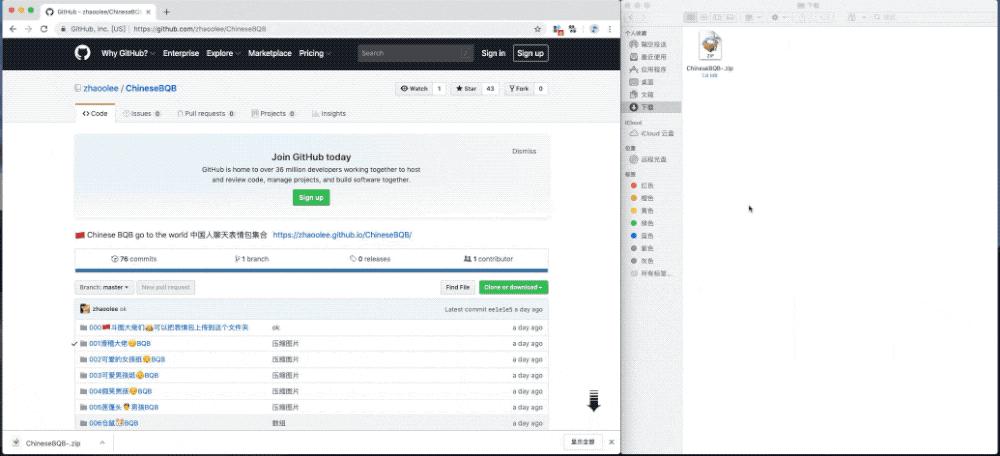Click the Sign in link

click(x=493, y=54)
